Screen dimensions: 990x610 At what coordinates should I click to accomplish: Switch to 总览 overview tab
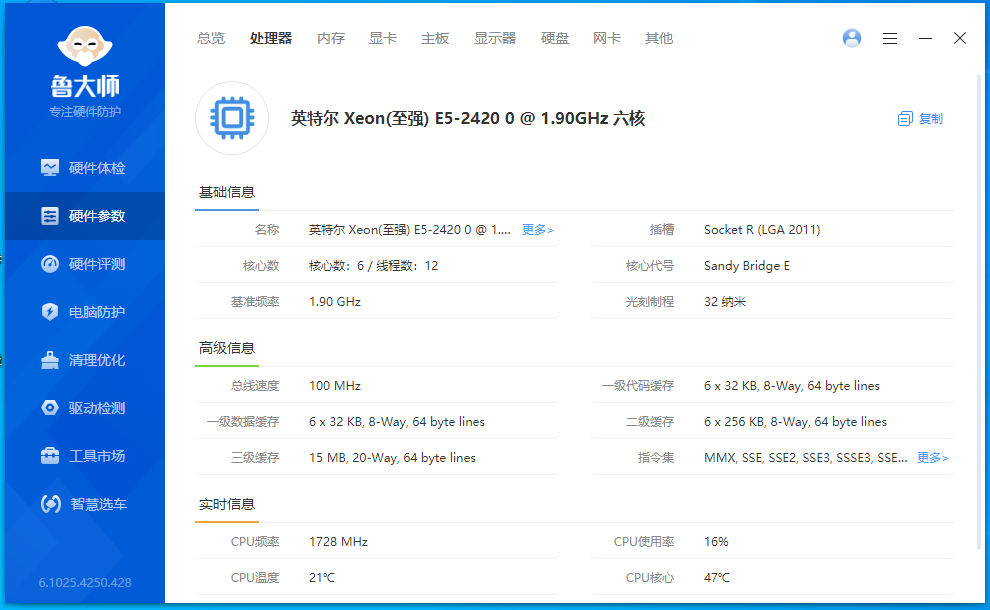[x=211, y=39]
